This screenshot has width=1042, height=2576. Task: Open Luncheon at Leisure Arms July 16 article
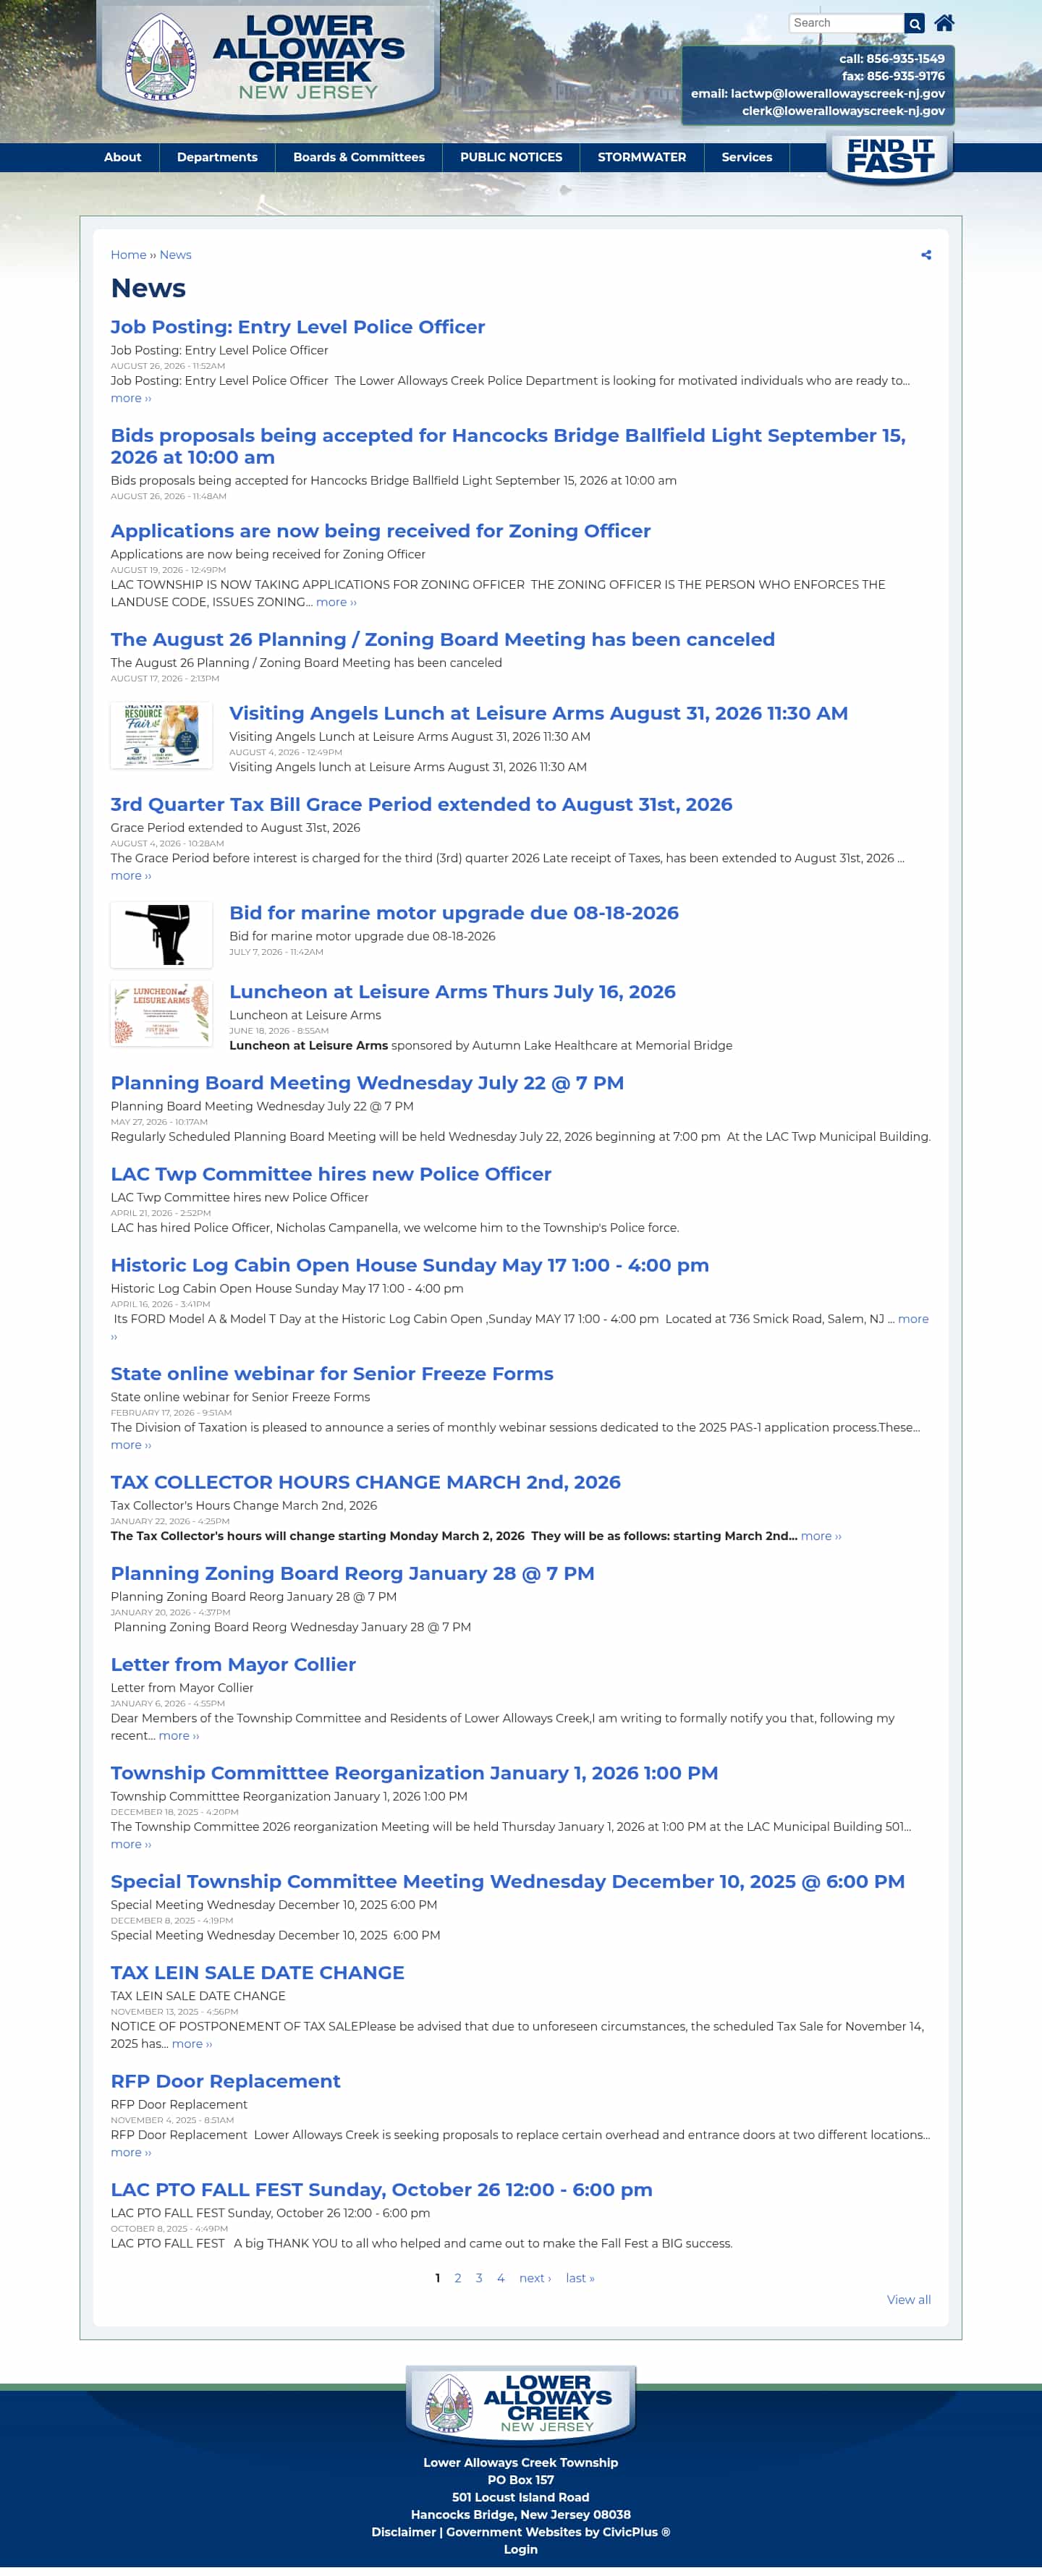click(452, 992)
